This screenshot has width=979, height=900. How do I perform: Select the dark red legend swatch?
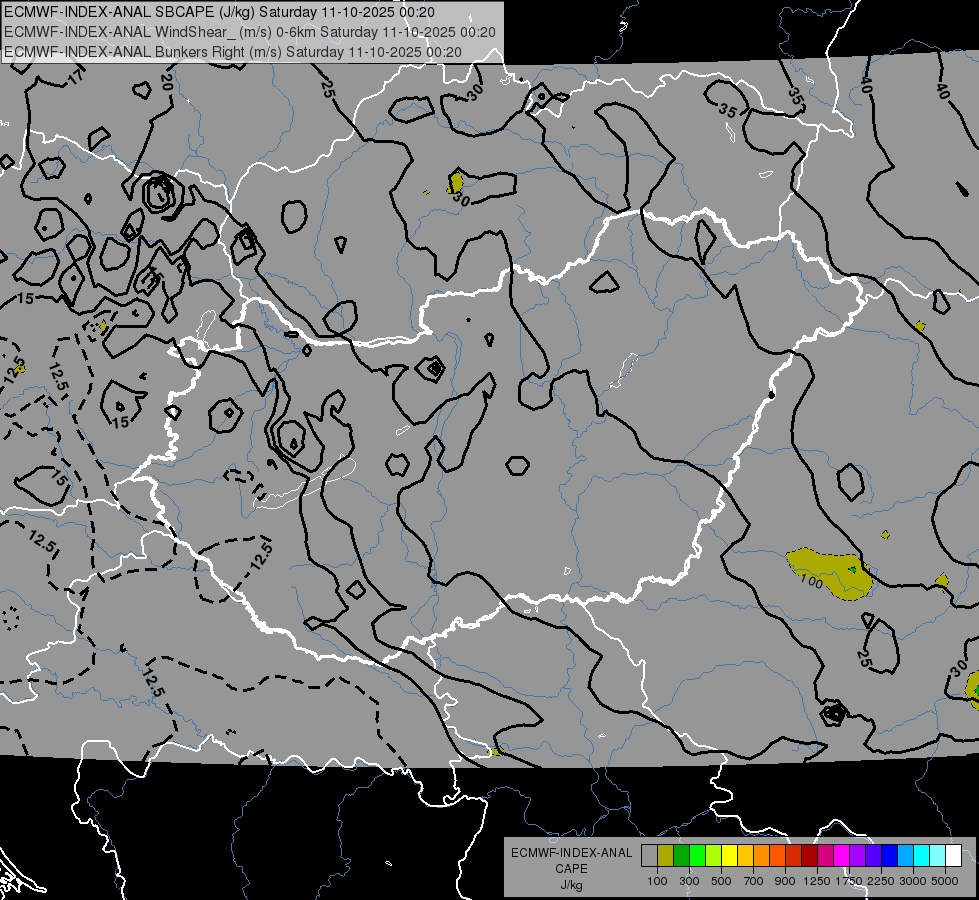pyautogui.click(x=809, y=855)
